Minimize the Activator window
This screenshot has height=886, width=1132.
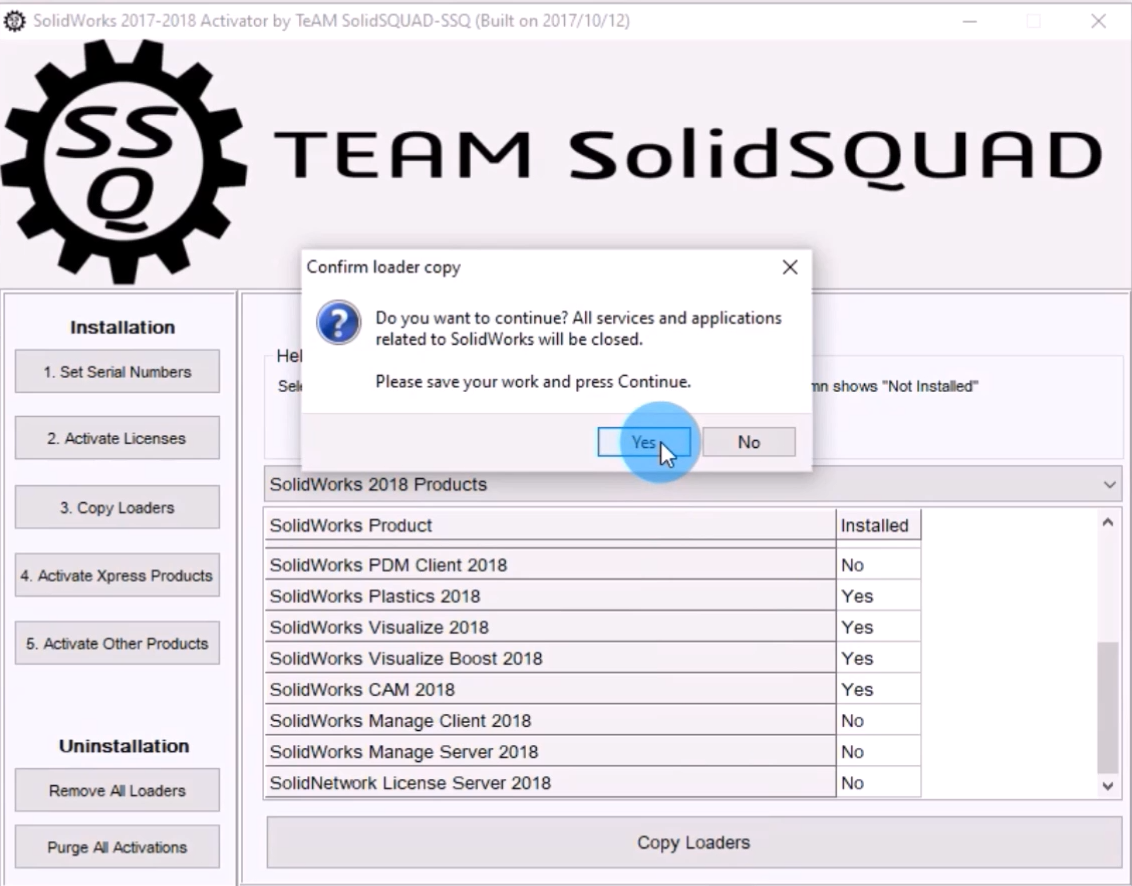pyautogui.click(x=969, y=21)
